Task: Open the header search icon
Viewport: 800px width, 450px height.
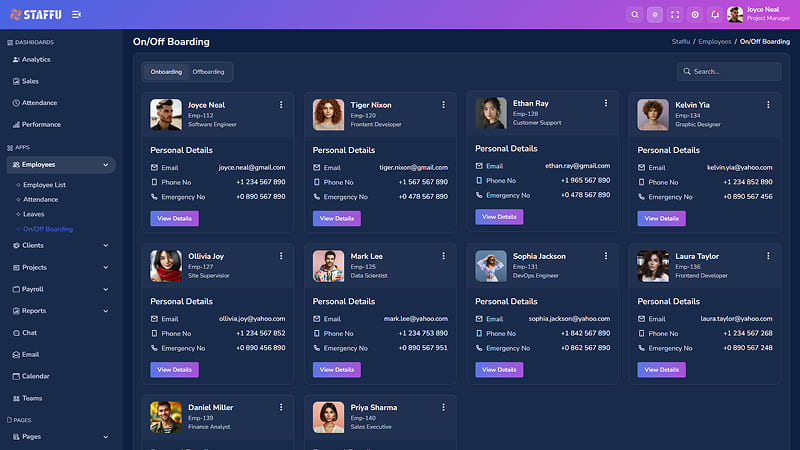Action: click(635, 15)
